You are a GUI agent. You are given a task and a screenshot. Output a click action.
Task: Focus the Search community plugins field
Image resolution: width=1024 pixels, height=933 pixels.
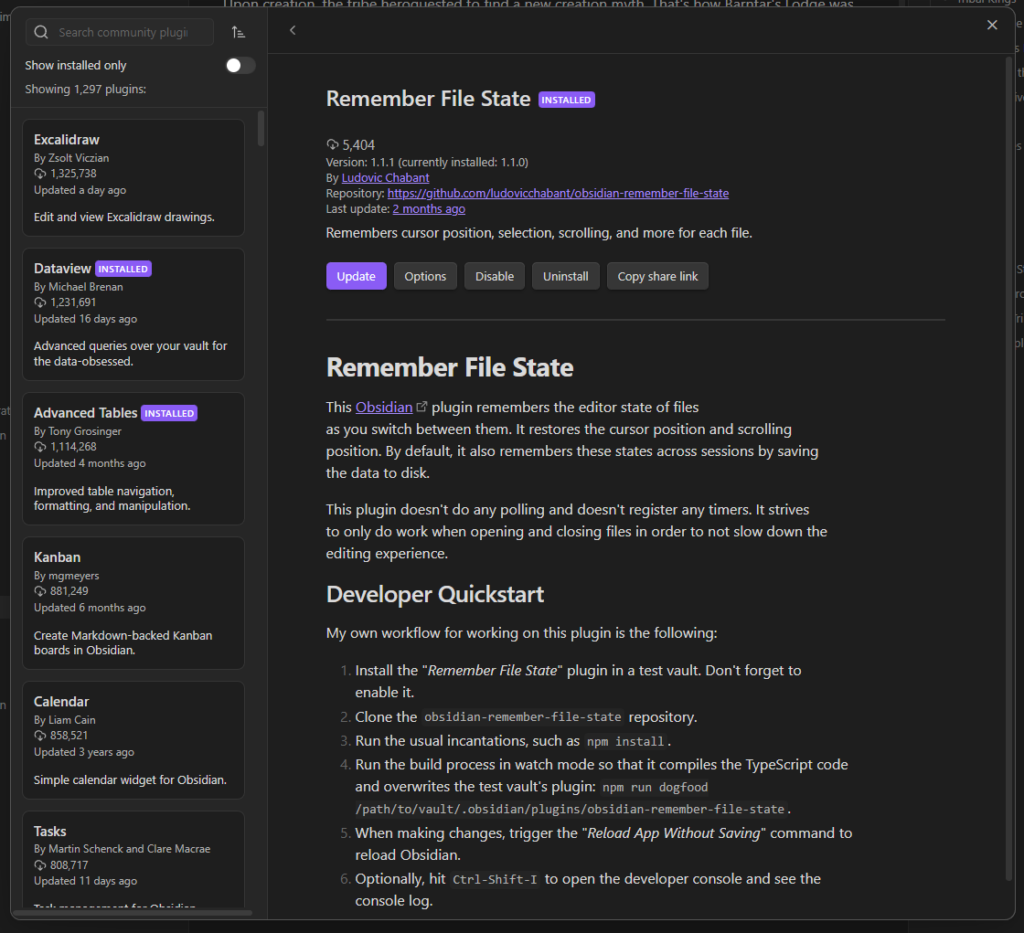click(x=120, y=32)
